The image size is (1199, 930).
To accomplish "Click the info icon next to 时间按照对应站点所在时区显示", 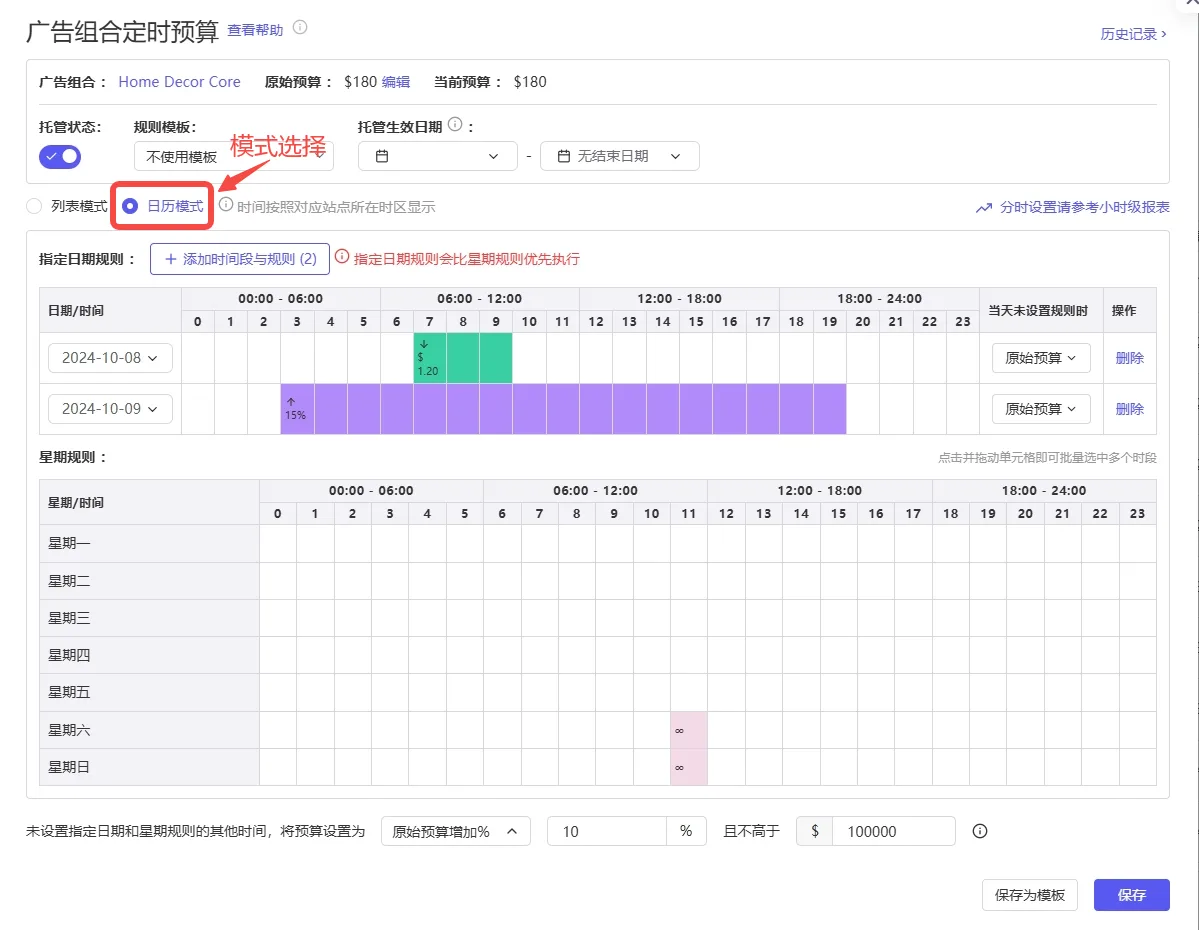I will click(x=226, y=205).
